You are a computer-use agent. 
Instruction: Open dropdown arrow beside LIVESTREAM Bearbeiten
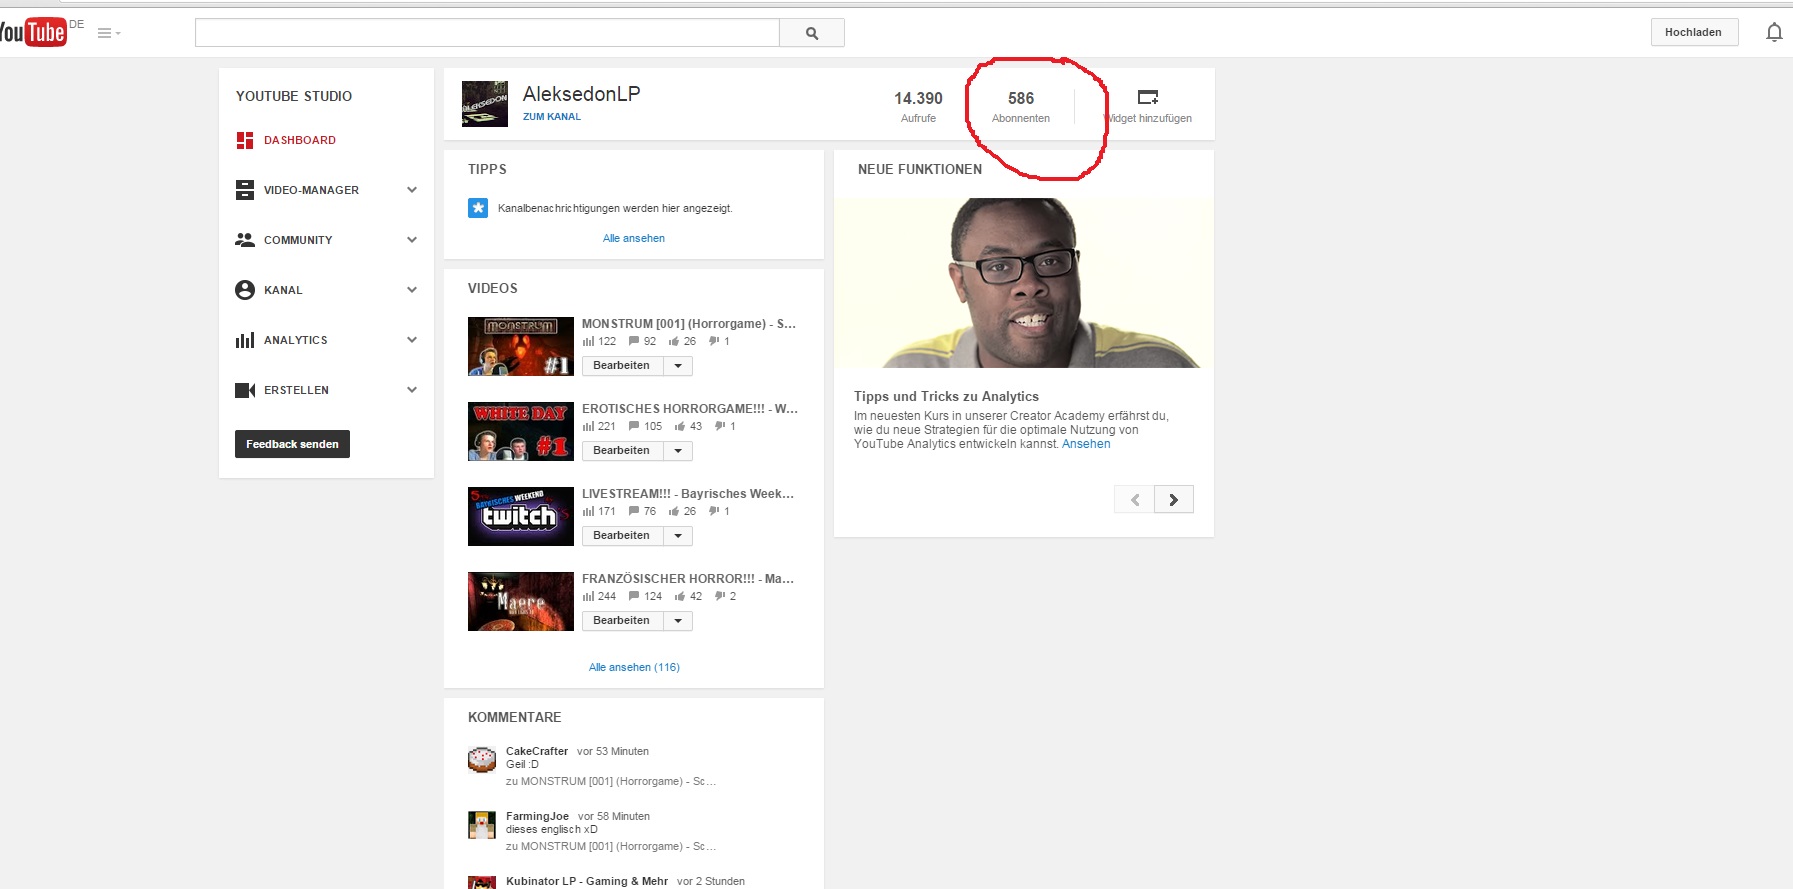pos(678,536)
